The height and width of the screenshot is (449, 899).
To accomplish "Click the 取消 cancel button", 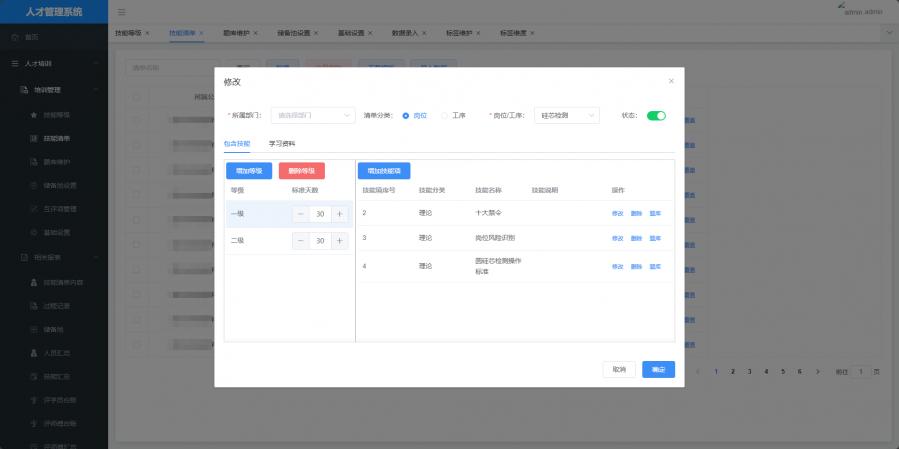I will pyautogui.click(x=619, y=370).
